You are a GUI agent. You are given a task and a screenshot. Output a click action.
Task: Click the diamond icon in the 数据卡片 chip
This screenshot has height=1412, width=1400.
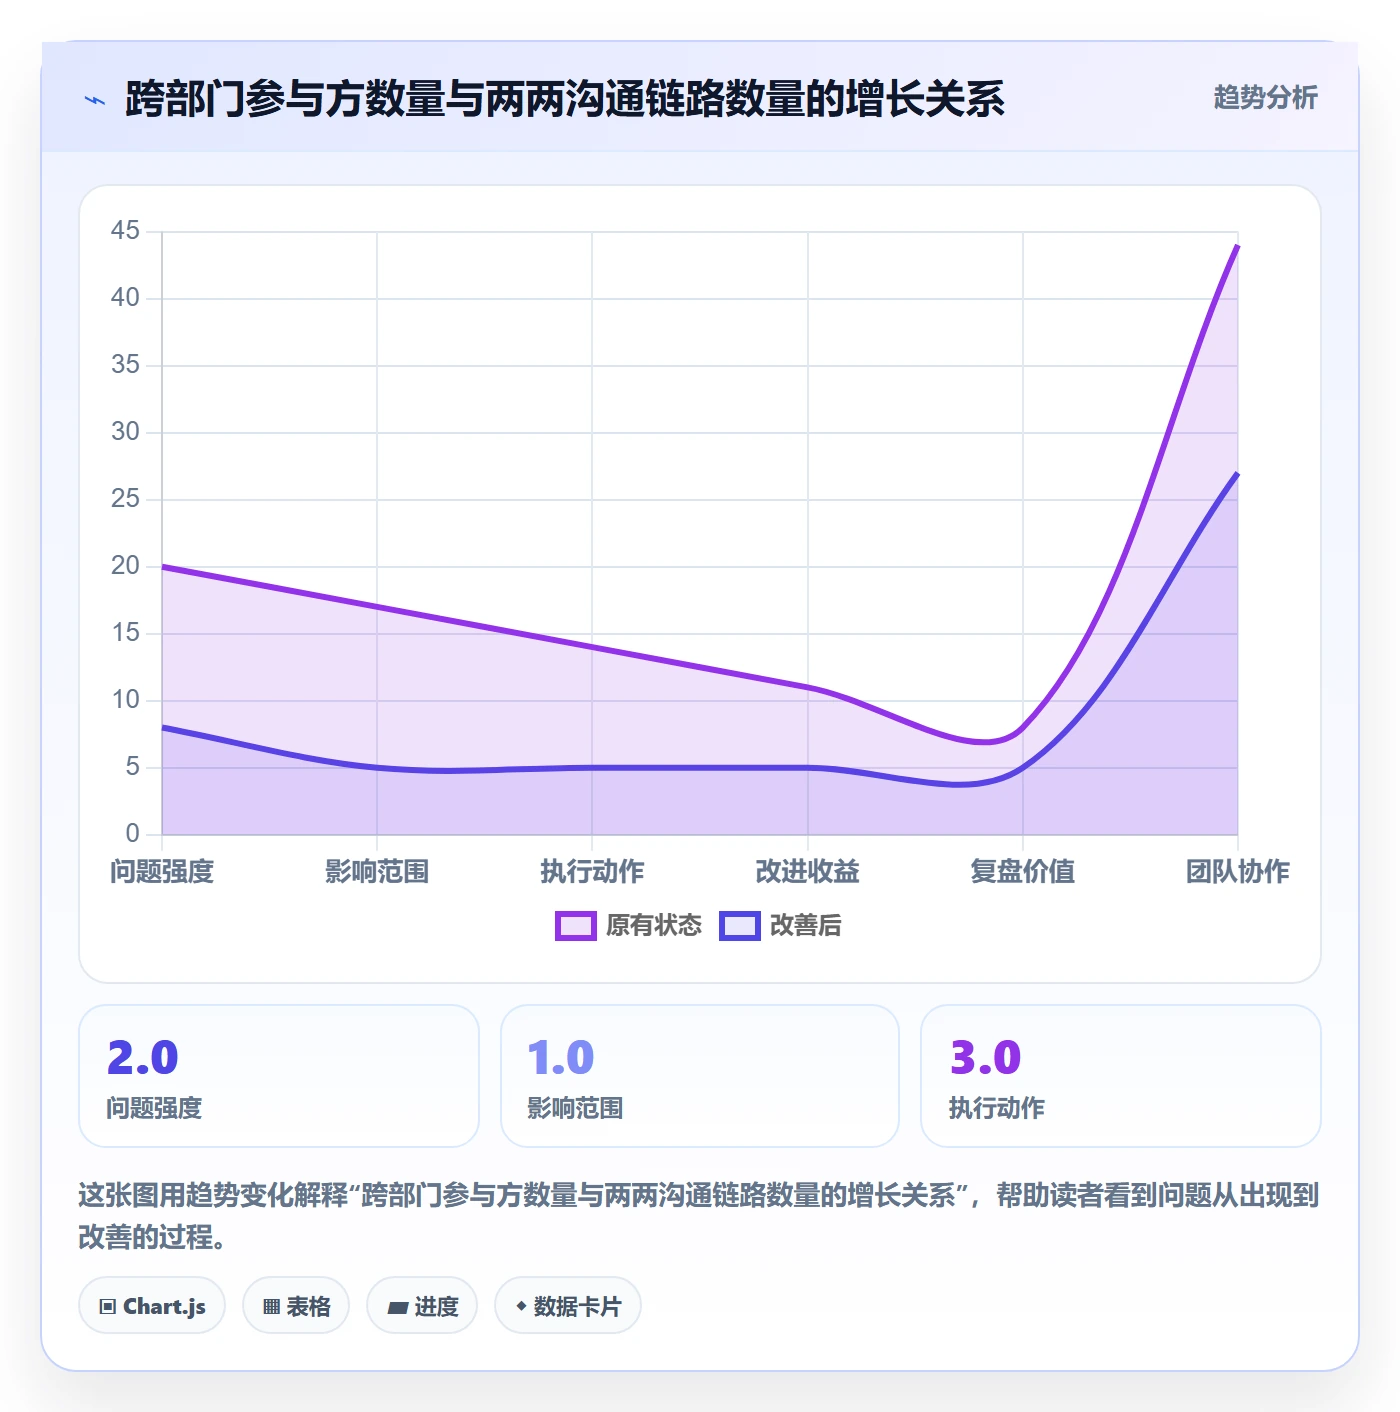pyautogui.click(x=521, y=1306)
